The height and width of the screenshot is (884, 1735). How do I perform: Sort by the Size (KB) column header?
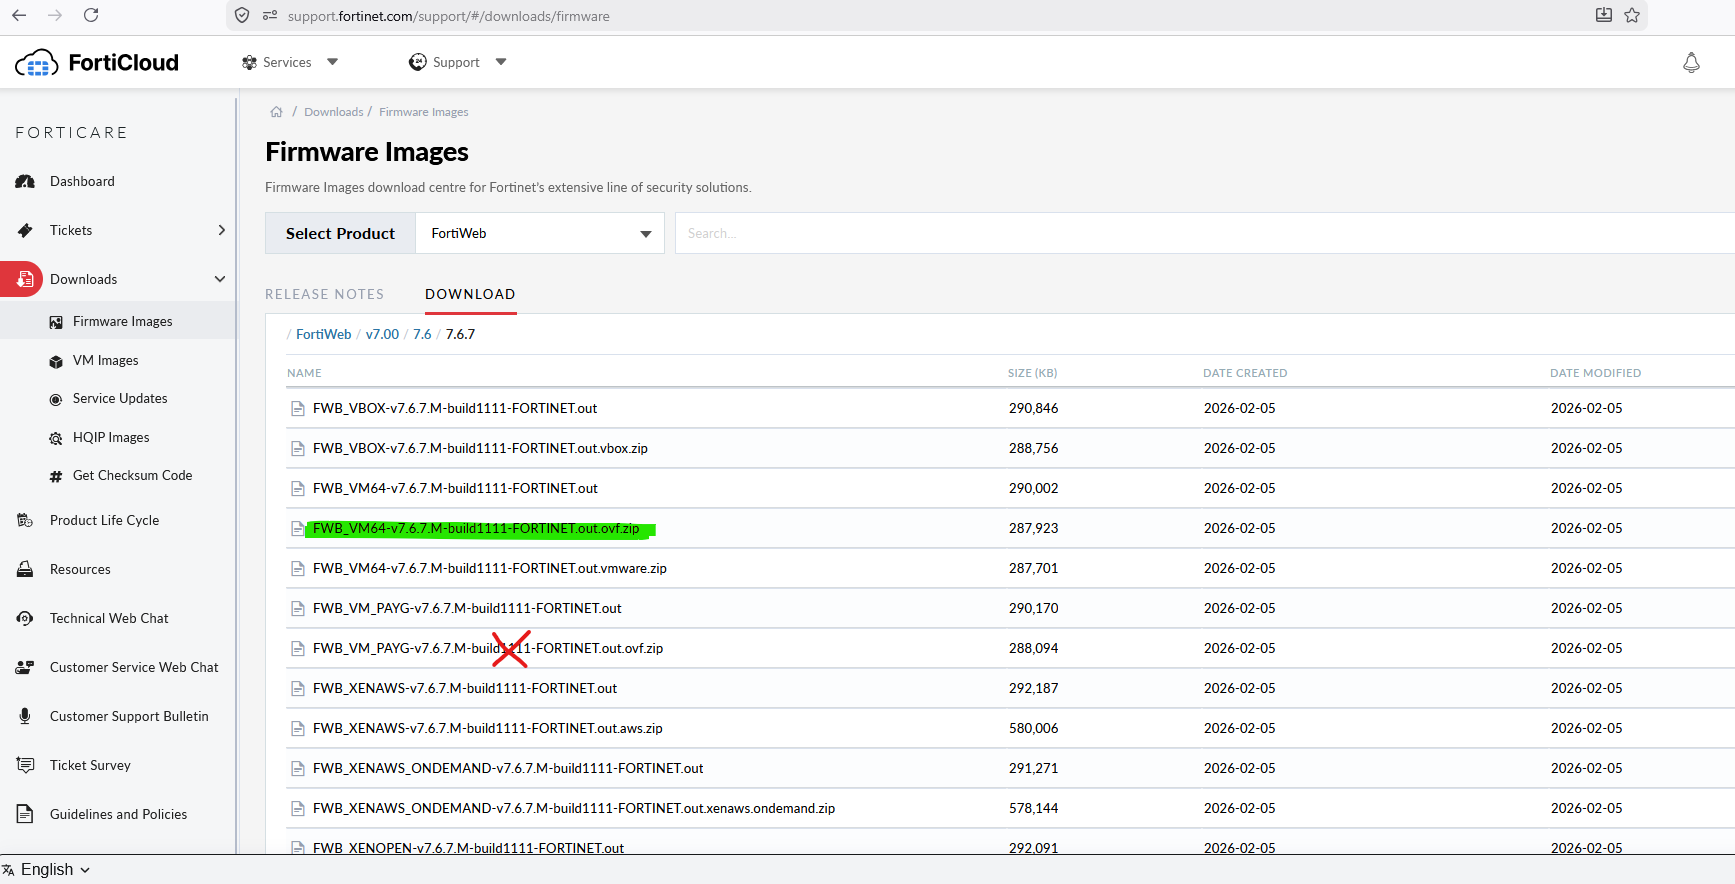1032,373
